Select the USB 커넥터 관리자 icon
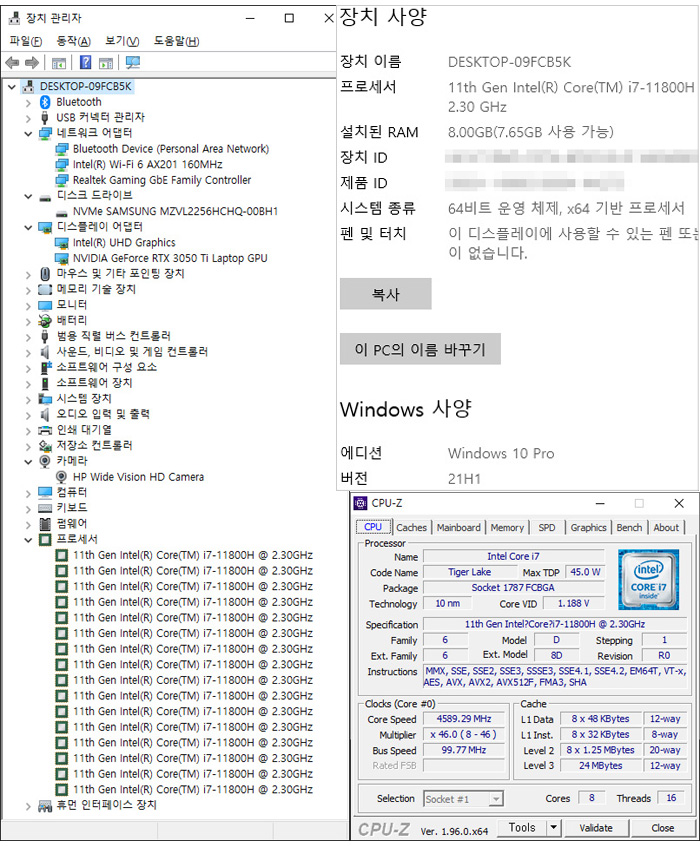 coord(45,118)
